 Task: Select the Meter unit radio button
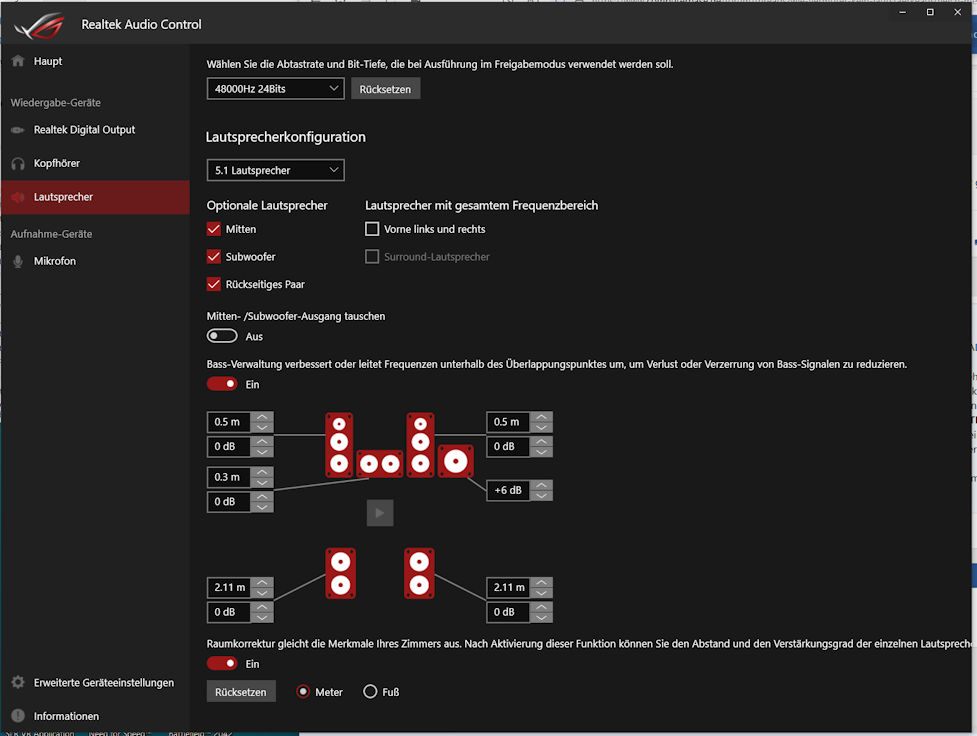[x=303, y=692]
